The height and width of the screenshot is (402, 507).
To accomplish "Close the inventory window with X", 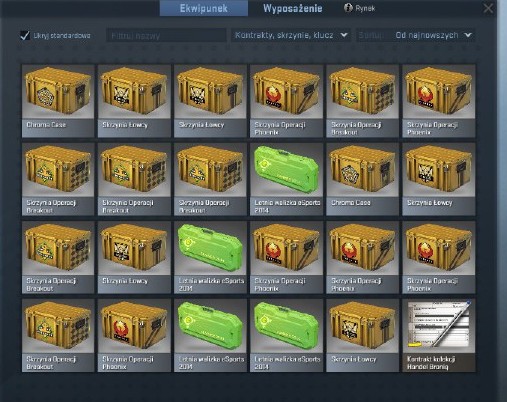I will point(488,8).
